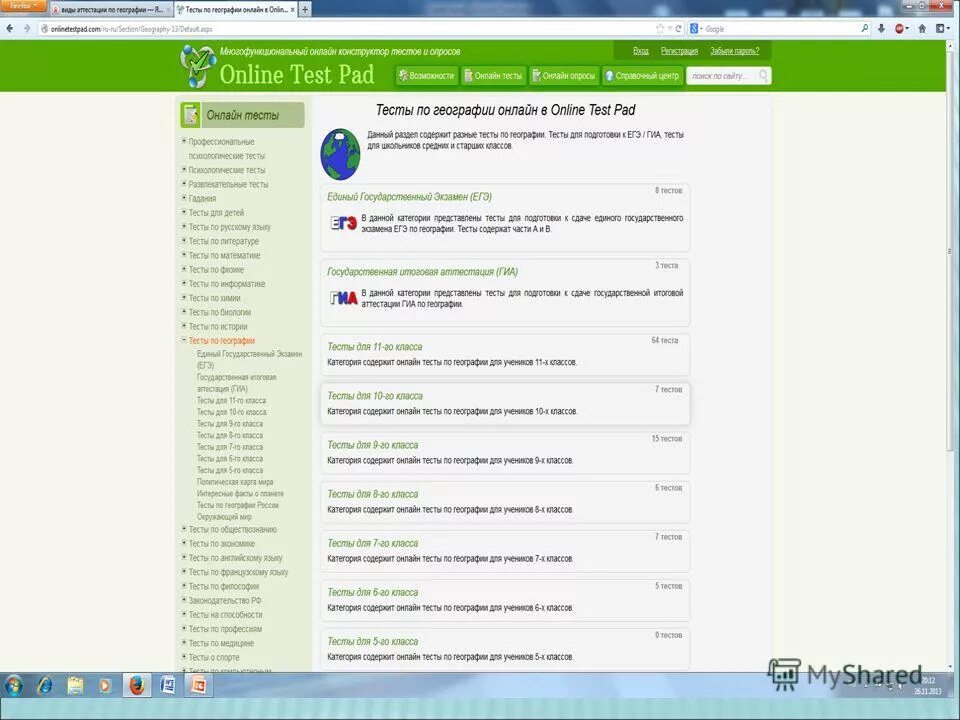This screenshot has width=960, height=720.
Task: Click the ЕГЭ category badge icon
Action: 341,222
